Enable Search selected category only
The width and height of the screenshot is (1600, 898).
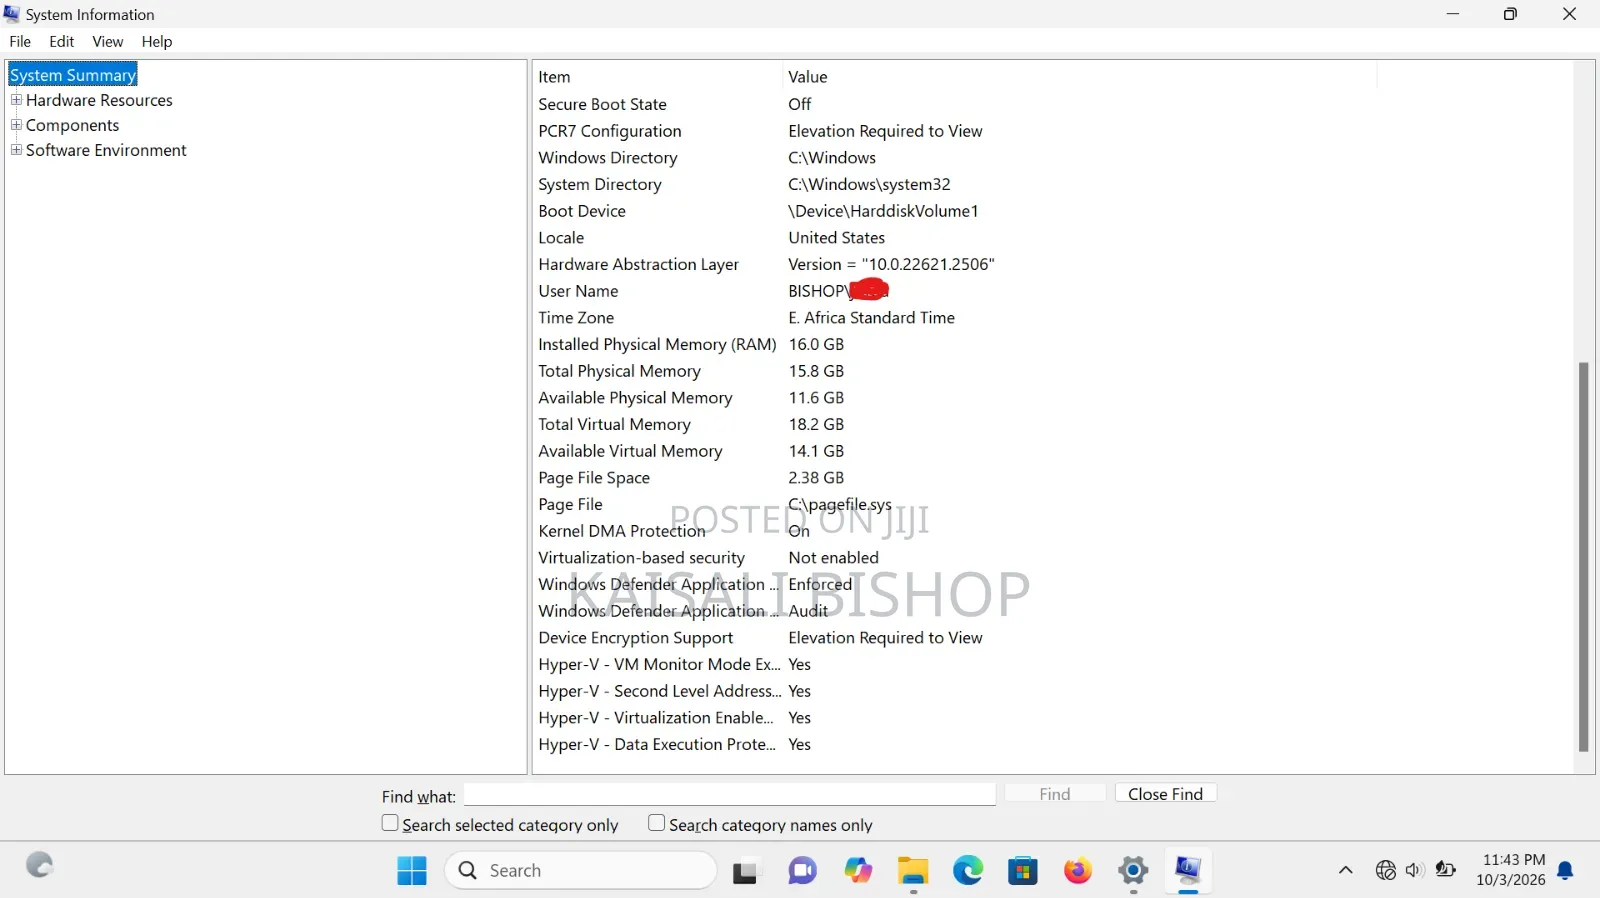coord(390,823)
